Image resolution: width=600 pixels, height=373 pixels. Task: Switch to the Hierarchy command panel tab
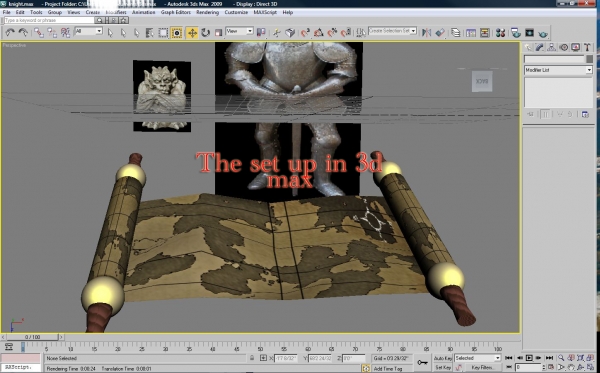click(x=551, y=47)
